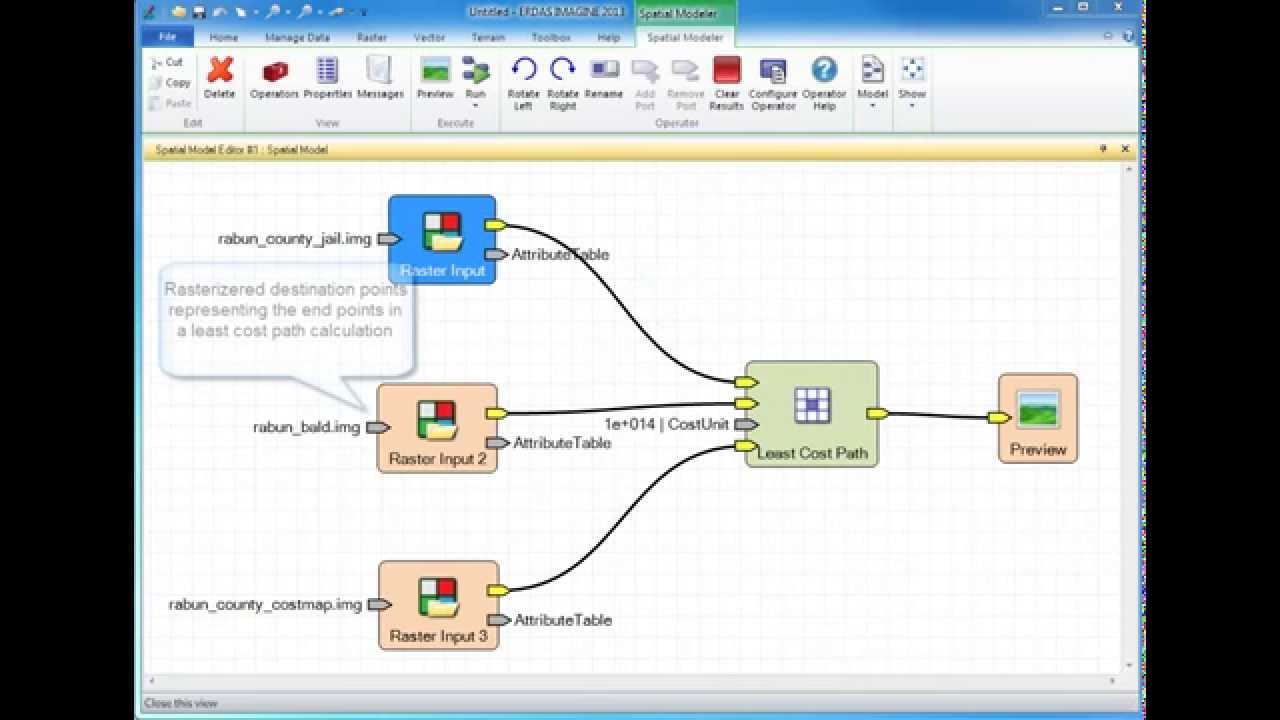Click the Spatial Model Editor #1 tab title
The height and width of the screenshot is (720, 1280).
[x=241, y=149]
